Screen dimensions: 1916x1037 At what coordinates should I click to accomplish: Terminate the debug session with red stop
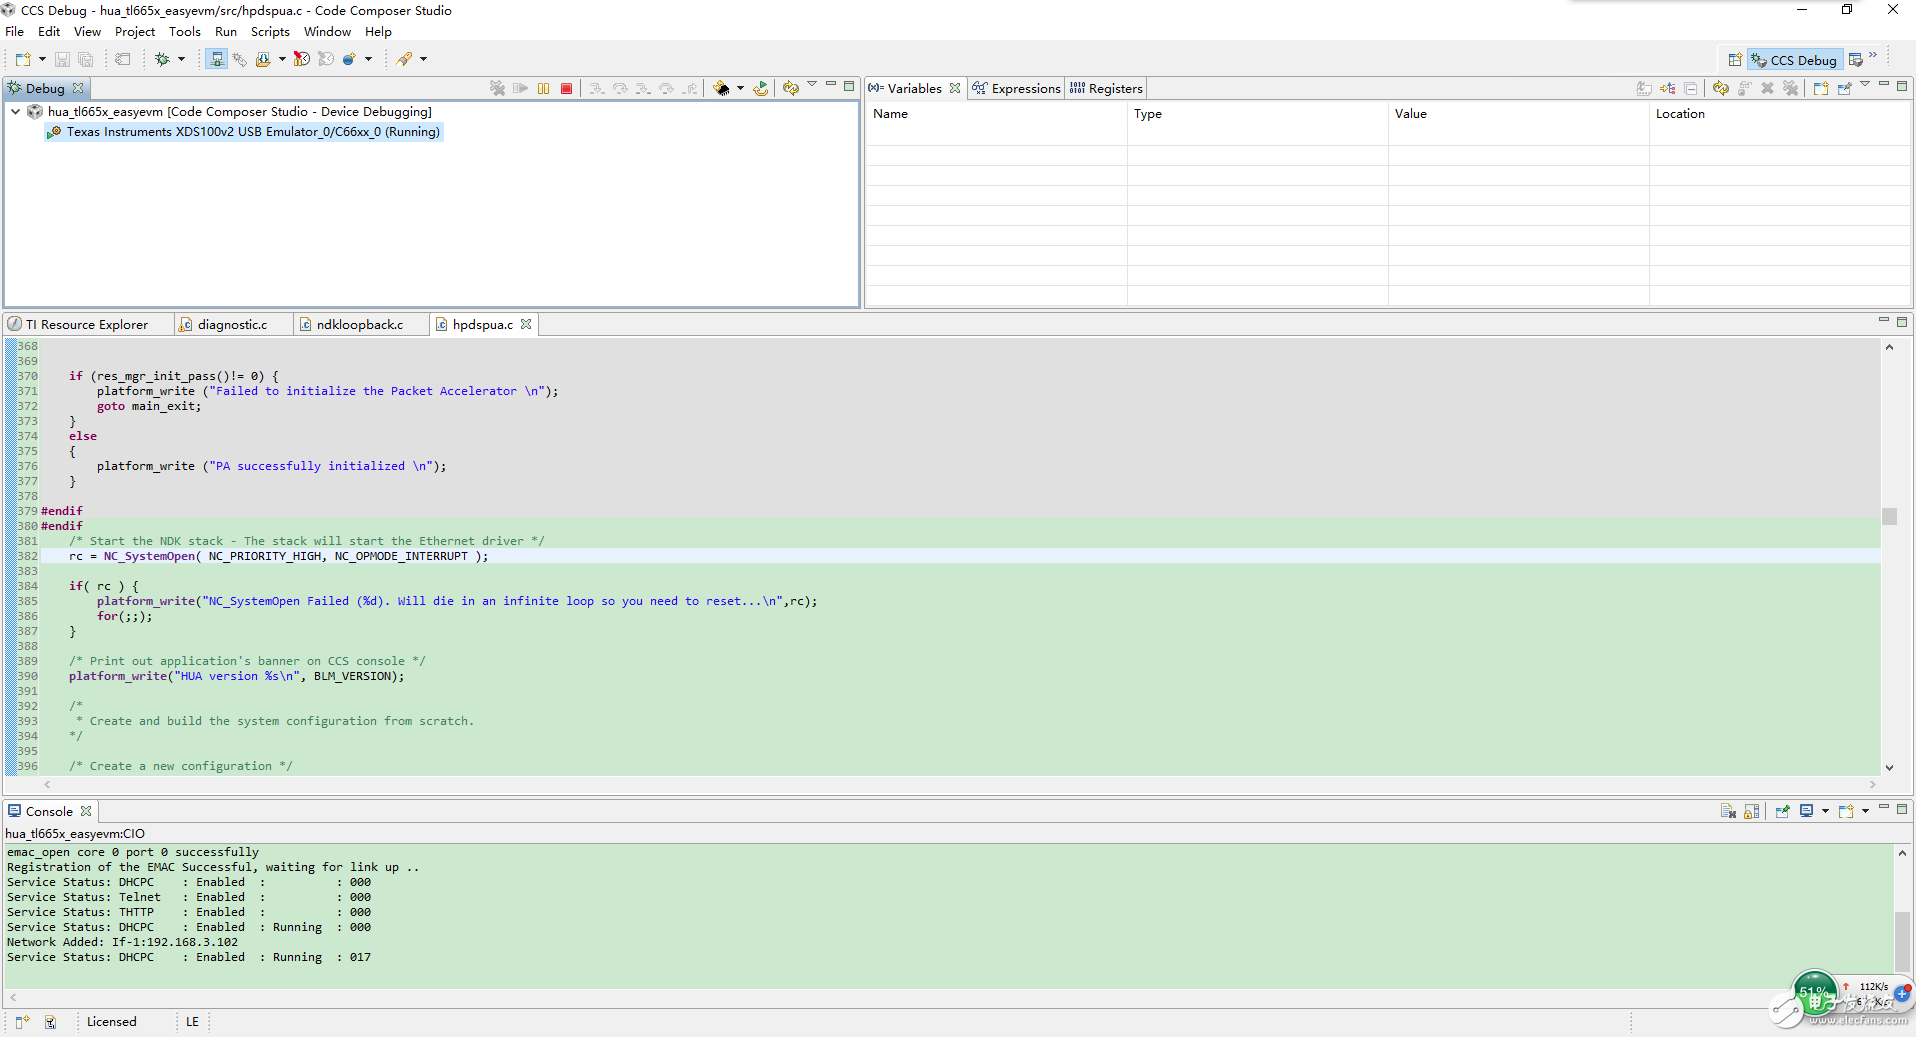566,89
